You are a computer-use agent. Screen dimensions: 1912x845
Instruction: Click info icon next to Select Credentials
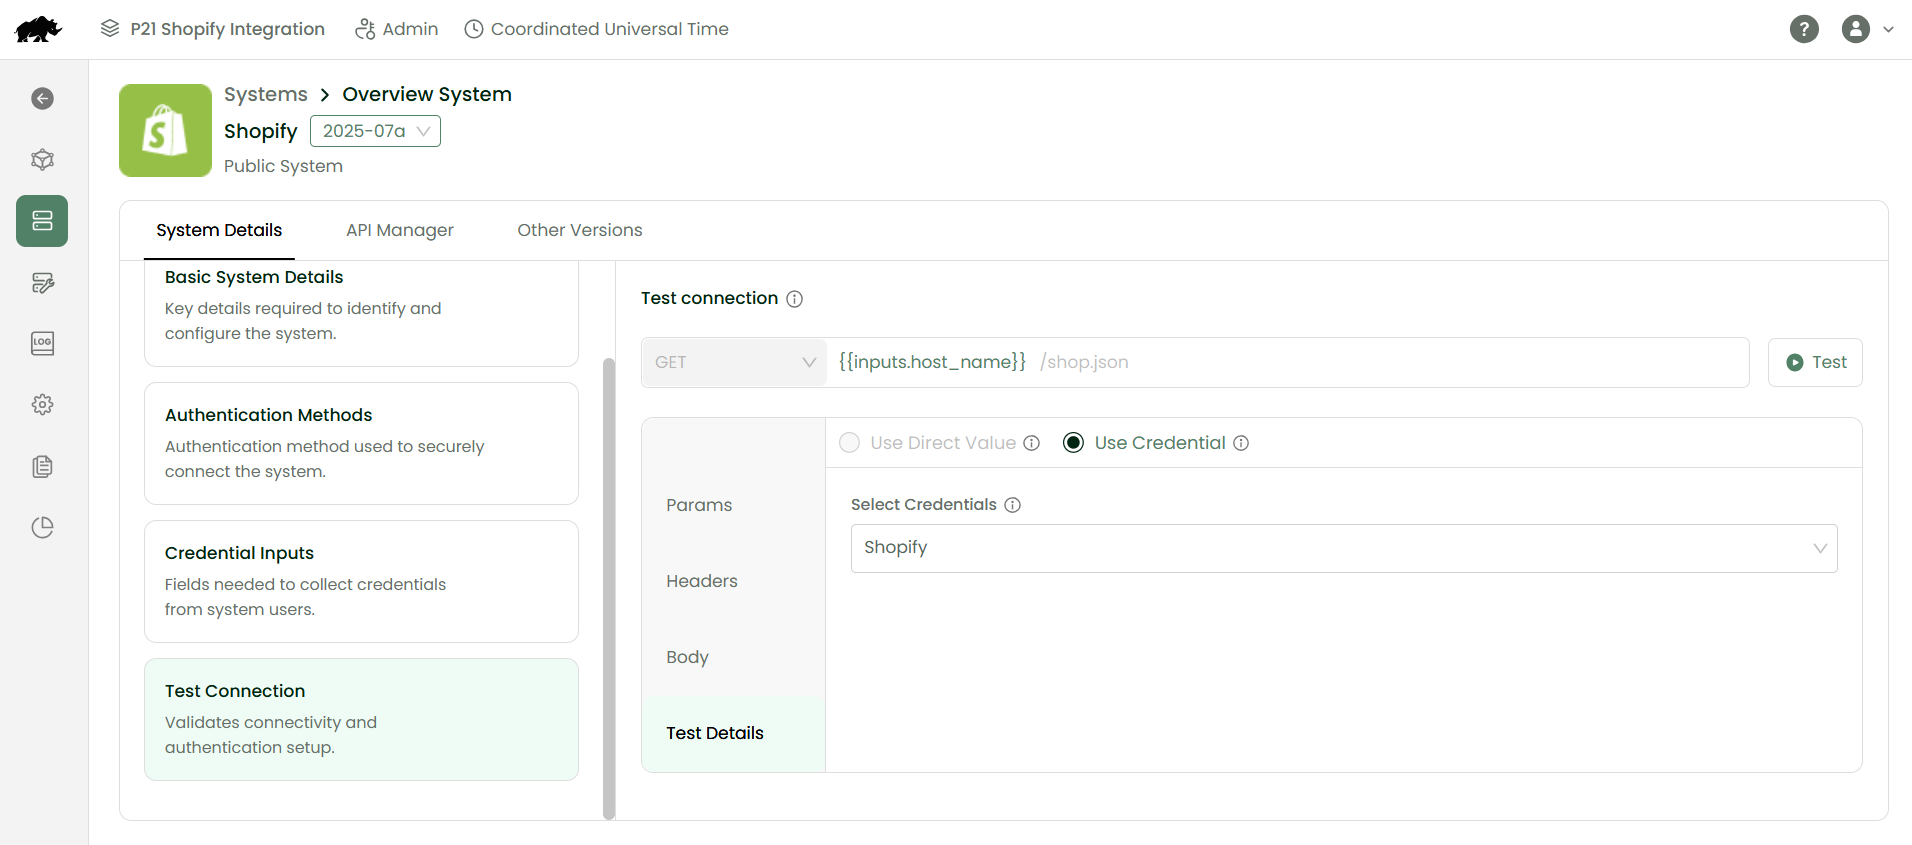(1012, 505)
